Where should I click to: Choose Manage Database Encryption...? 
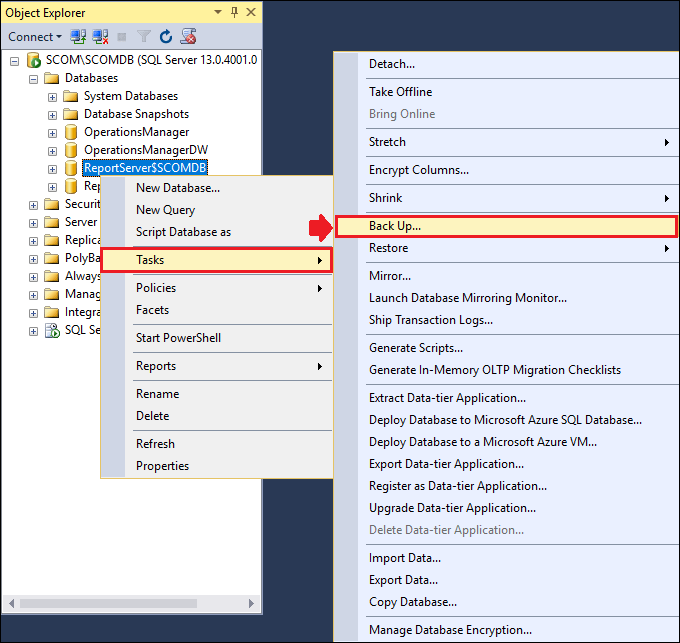(506, 630)
